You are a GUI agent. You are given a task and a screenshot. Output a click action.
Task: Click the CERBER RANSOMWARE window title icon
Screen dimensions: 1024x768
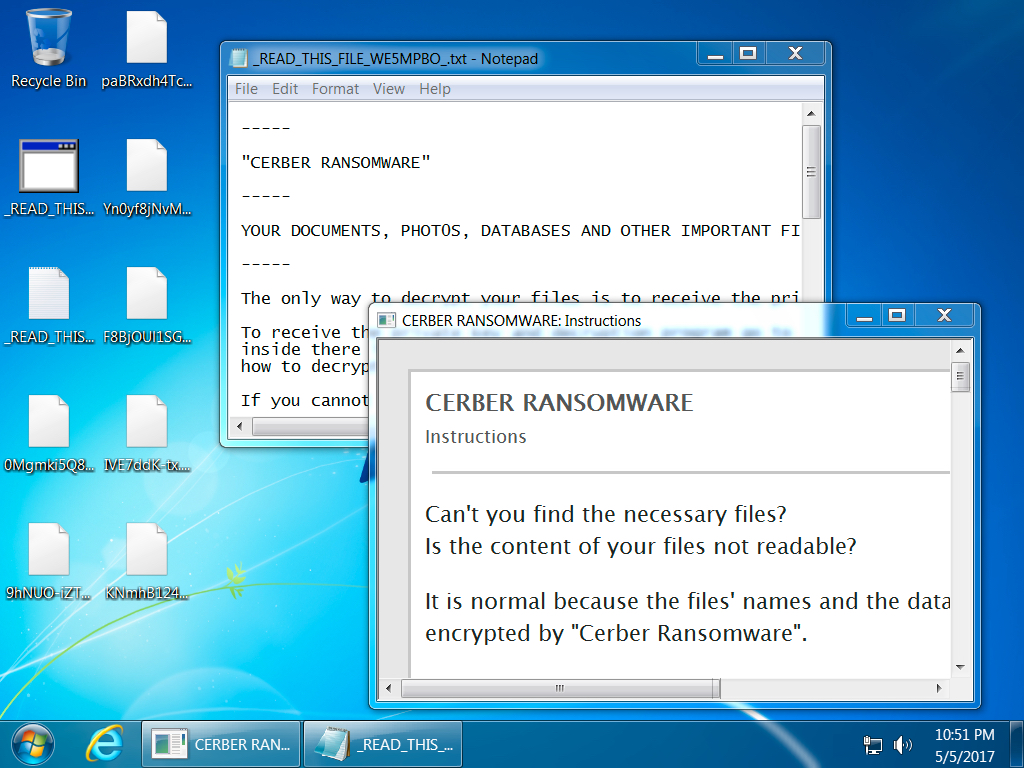pos(387,321)
